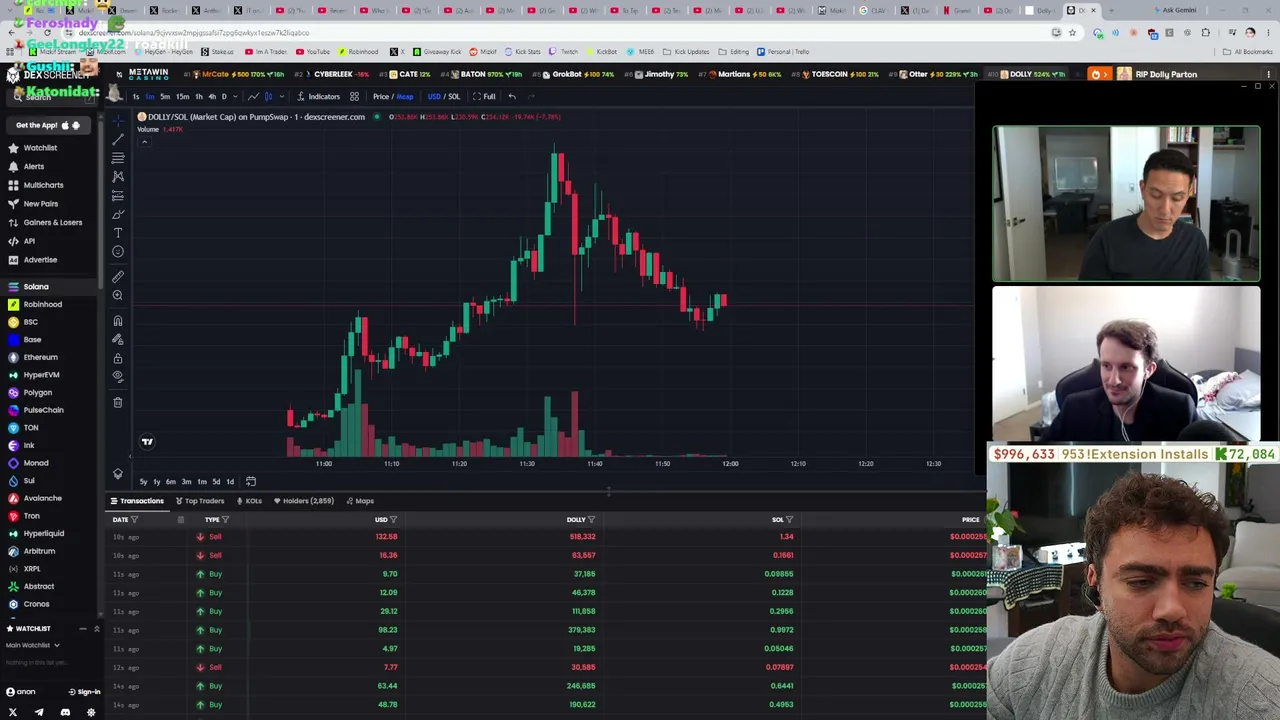The image size is (1280, 720).
Task: Open Gainers & Losers in the sidebar
Action: [52, 223]
